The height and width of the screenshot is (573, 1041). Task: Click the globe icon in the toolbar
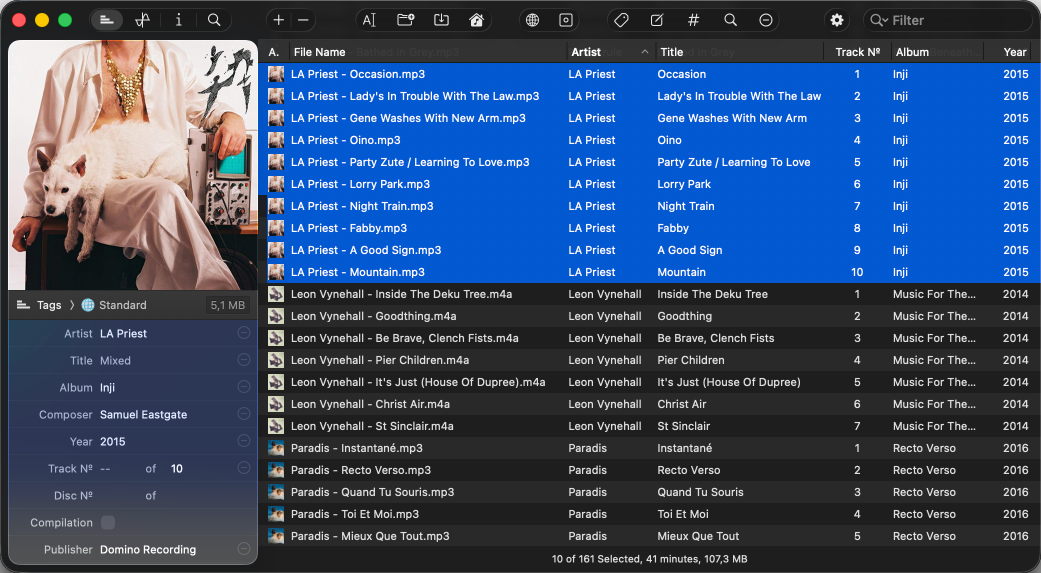(532, 20)
